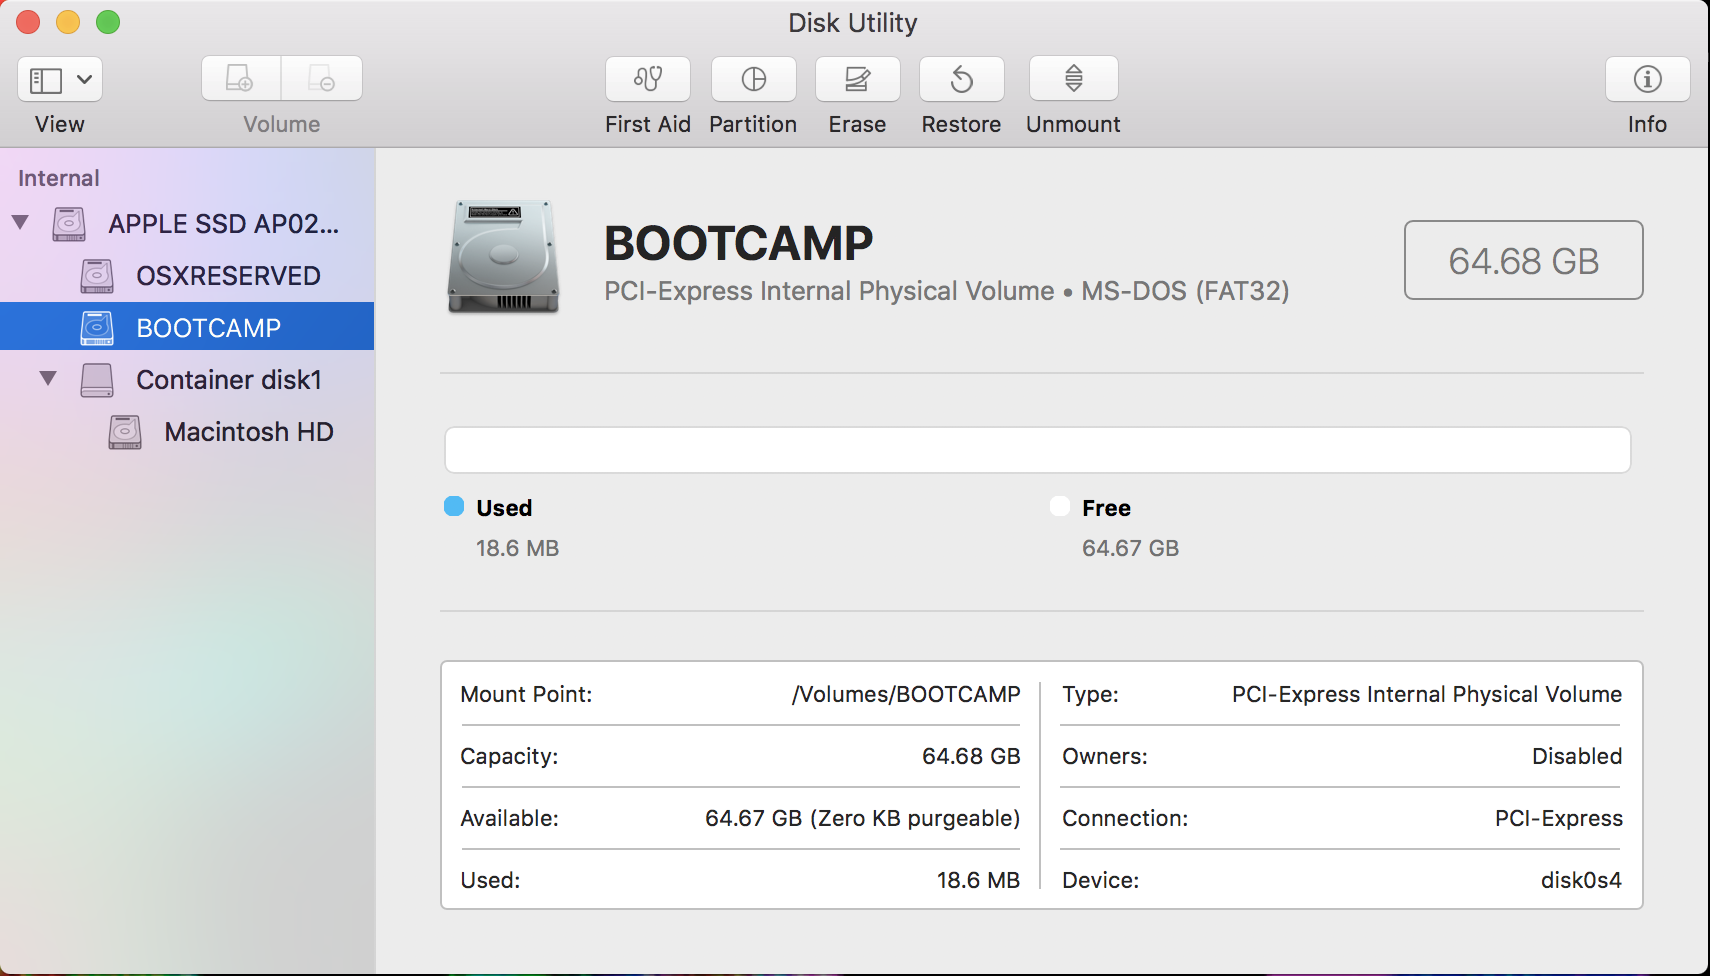Click the APPLE SSD disk icon
Screen dimensions: 1710x976
[69, 224]
